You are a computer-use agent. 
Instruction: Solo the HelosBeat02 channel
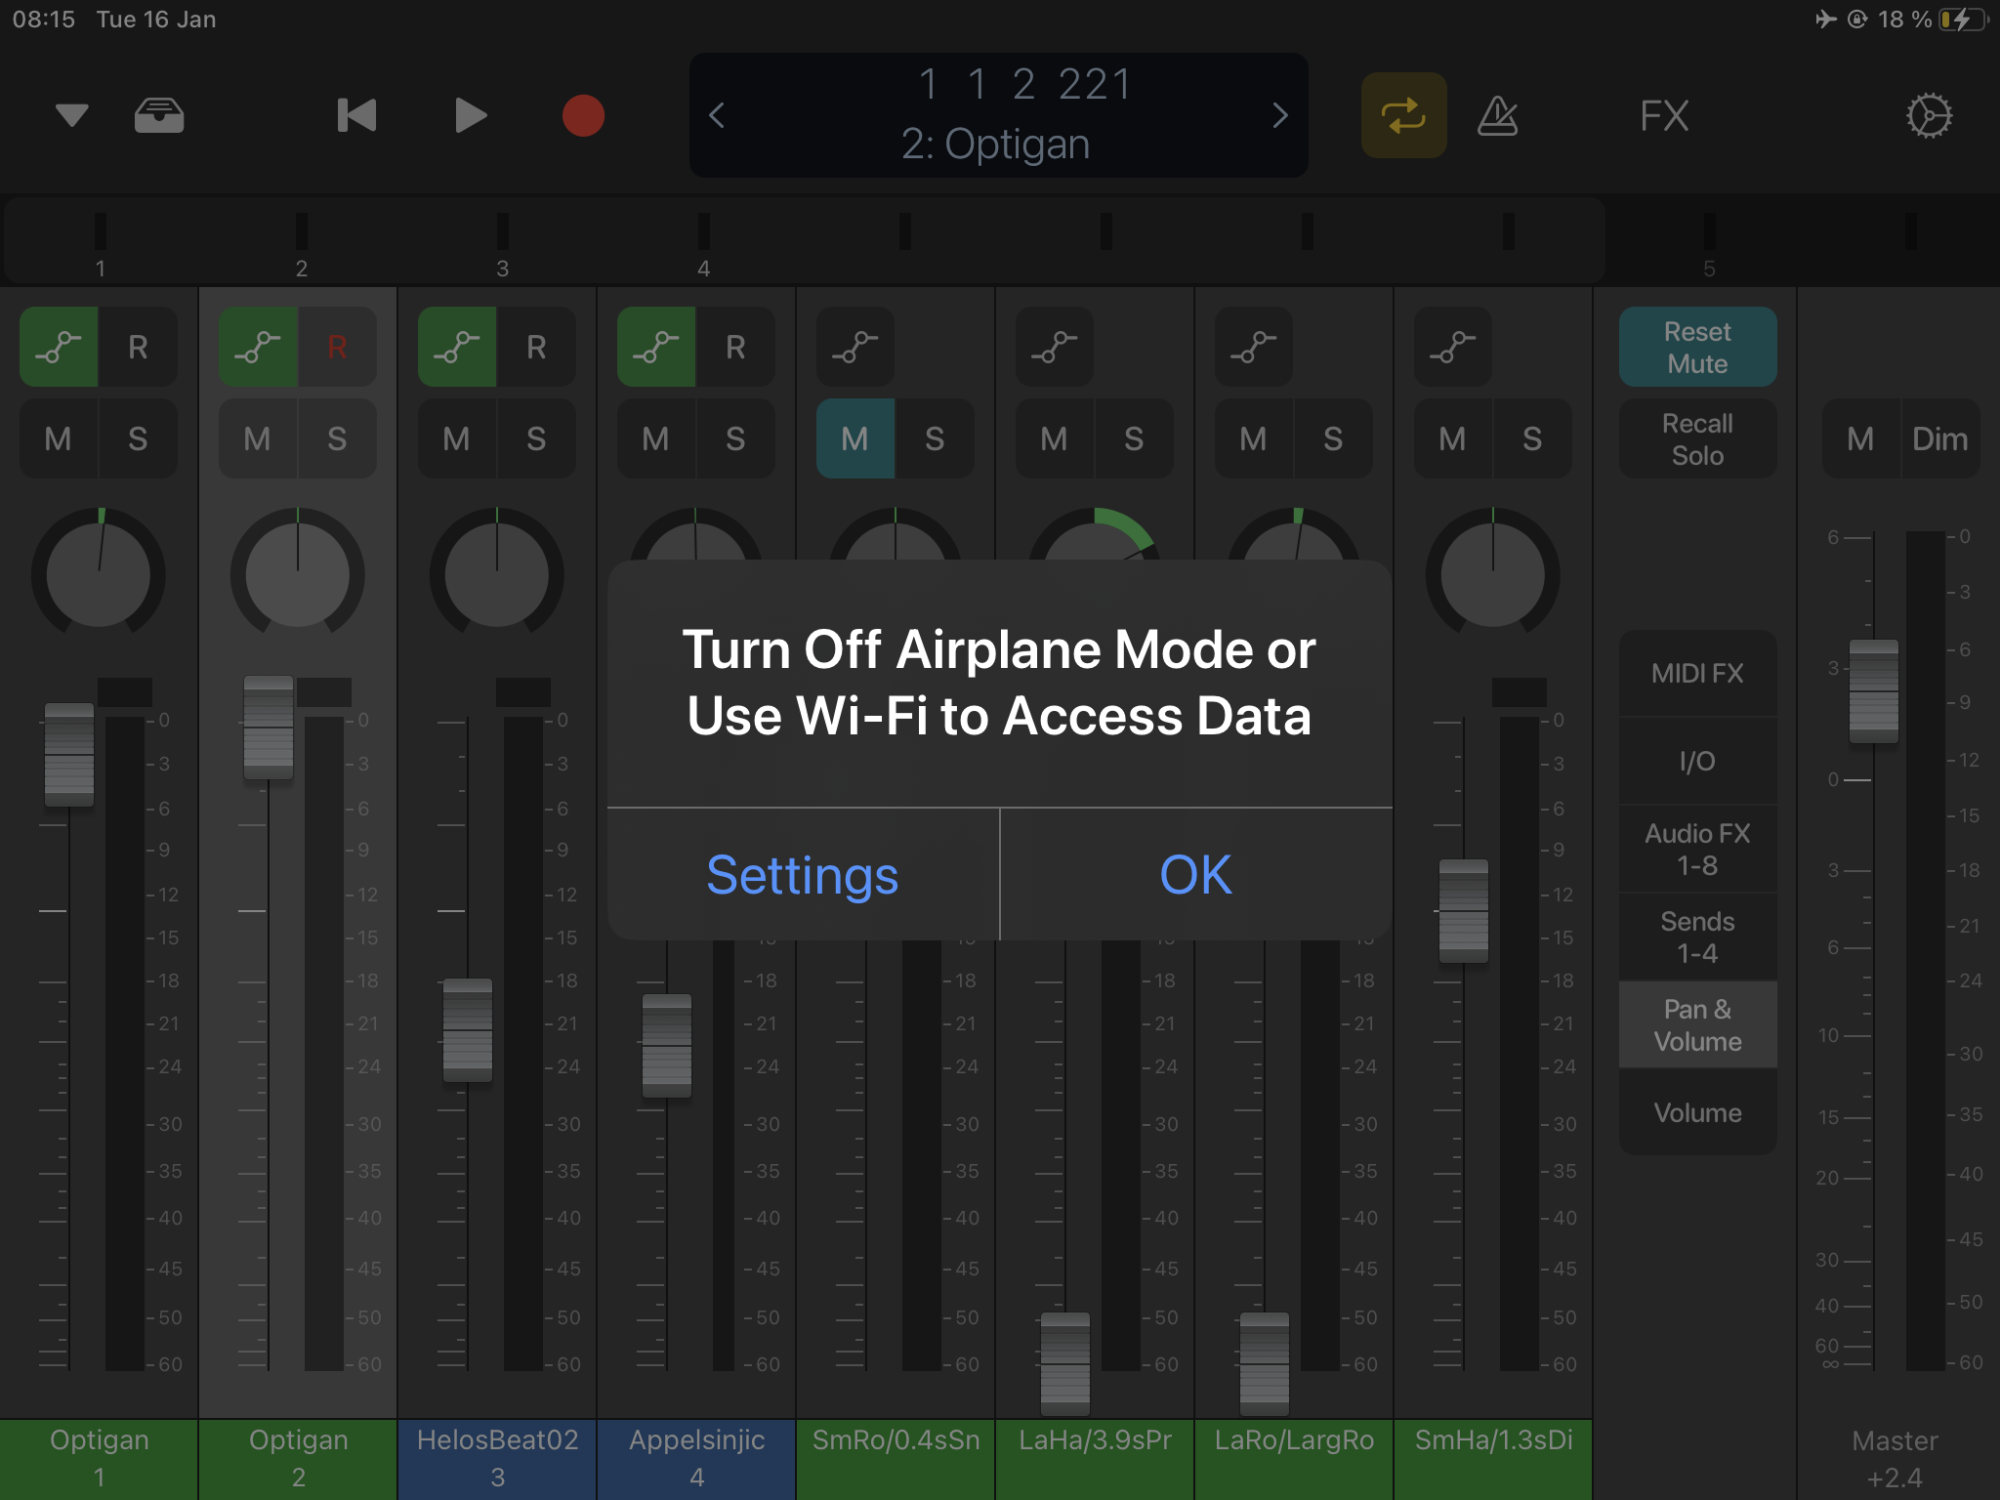pyautogui.click(x=536, y=439)
